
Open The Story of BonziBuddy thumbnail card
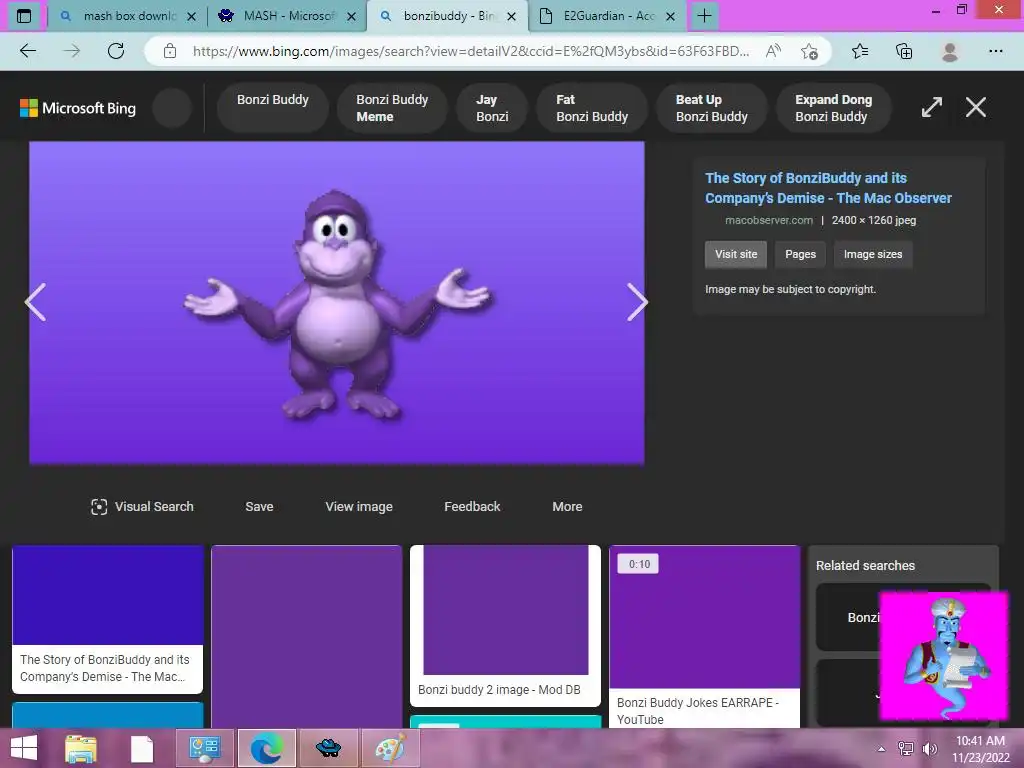point(108,619)
